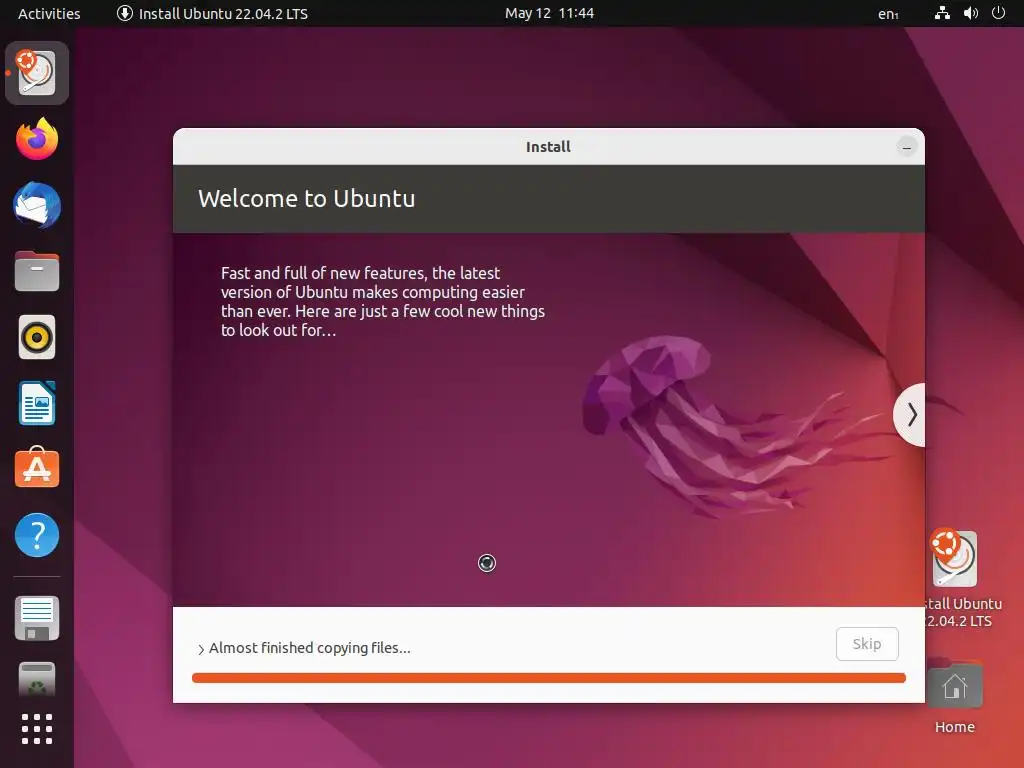Expand the copying files details chevron
Viewport: 1024px width, 768px height.
pyautogui.click(x=201, y=649)
